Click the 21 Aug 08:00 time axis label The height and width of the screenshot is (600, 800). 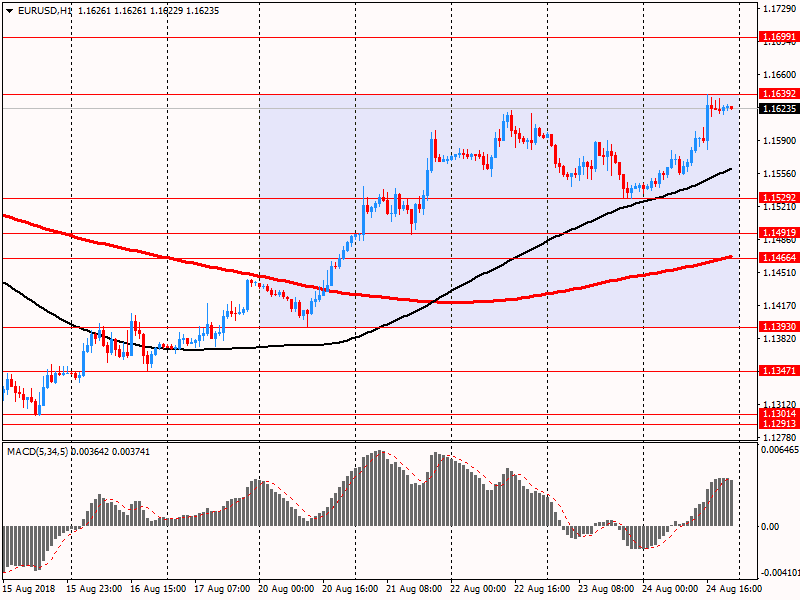(414, 589)
